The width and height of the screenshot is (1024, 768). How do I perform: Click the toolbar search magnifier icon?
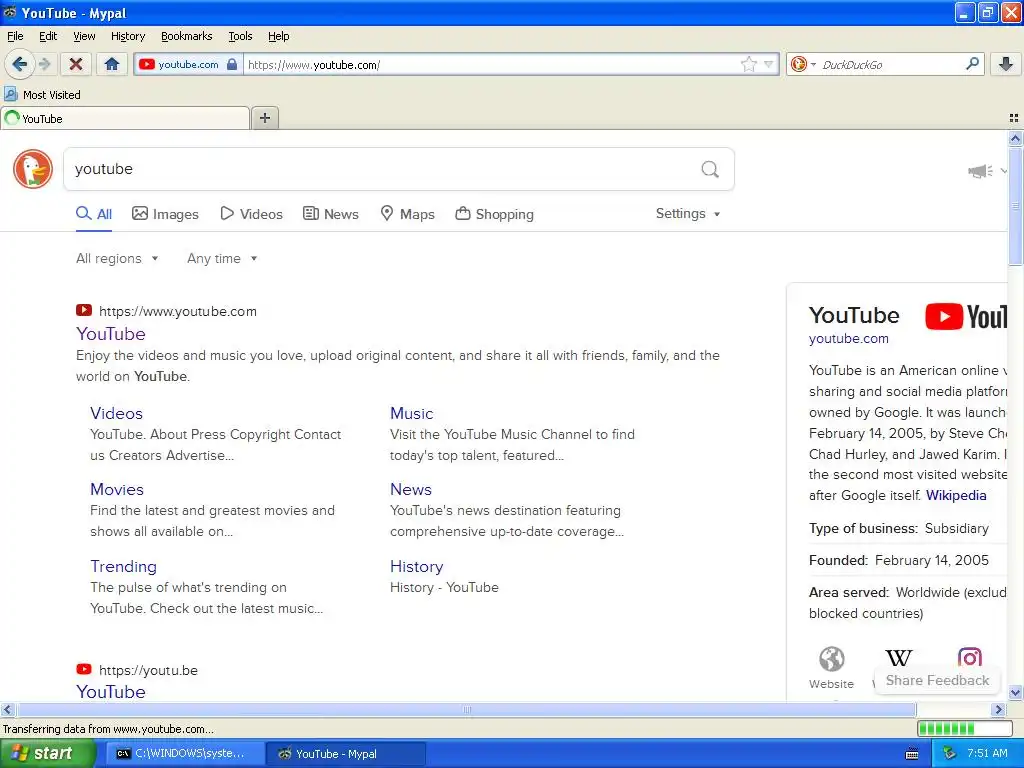[972, 64]
